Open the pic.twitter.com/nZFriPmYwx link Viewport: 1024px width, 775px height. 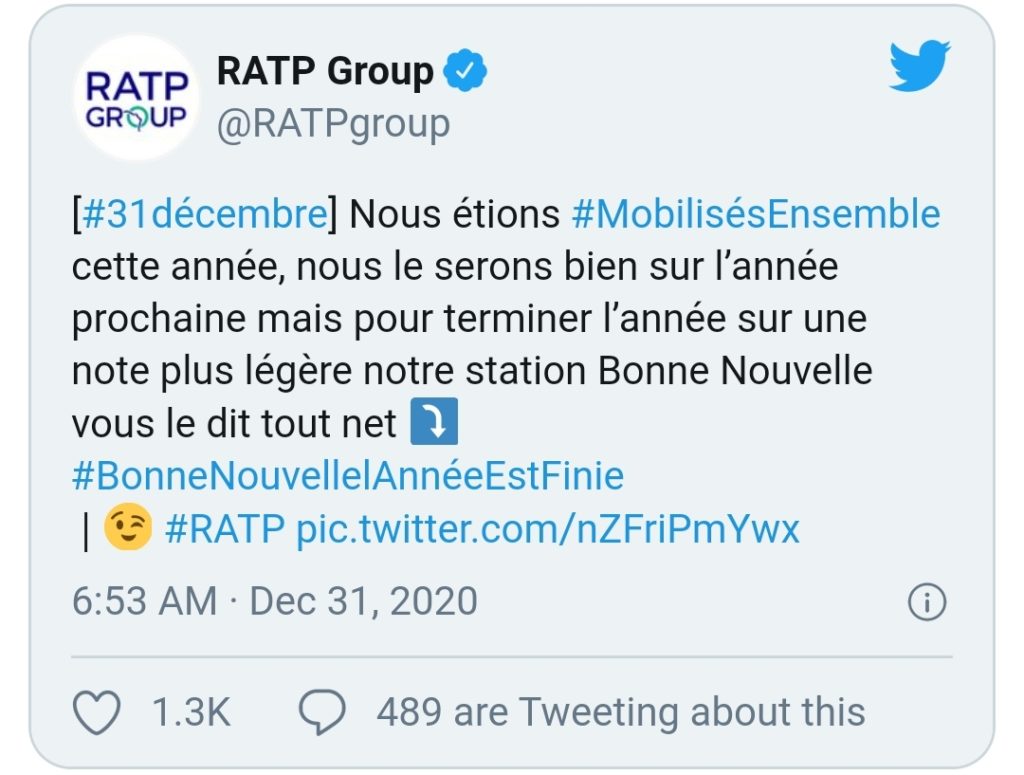(x=548, y=529)
